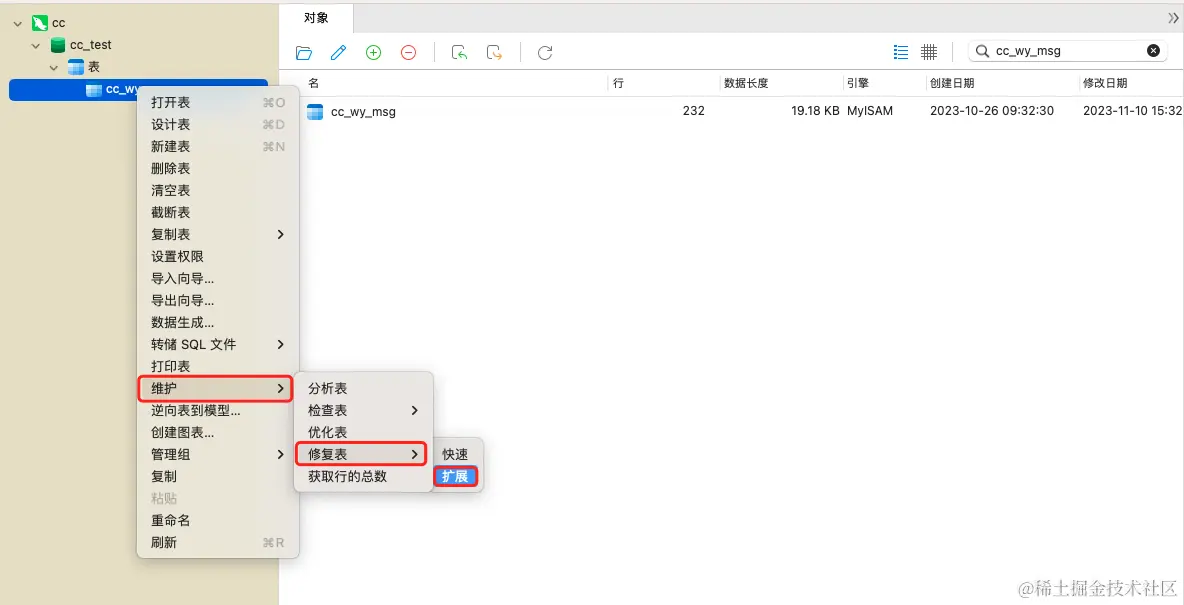Screen dimensions: 1184x605
Task: Open the 复制表 submenu
Action: tap(218, 234)
